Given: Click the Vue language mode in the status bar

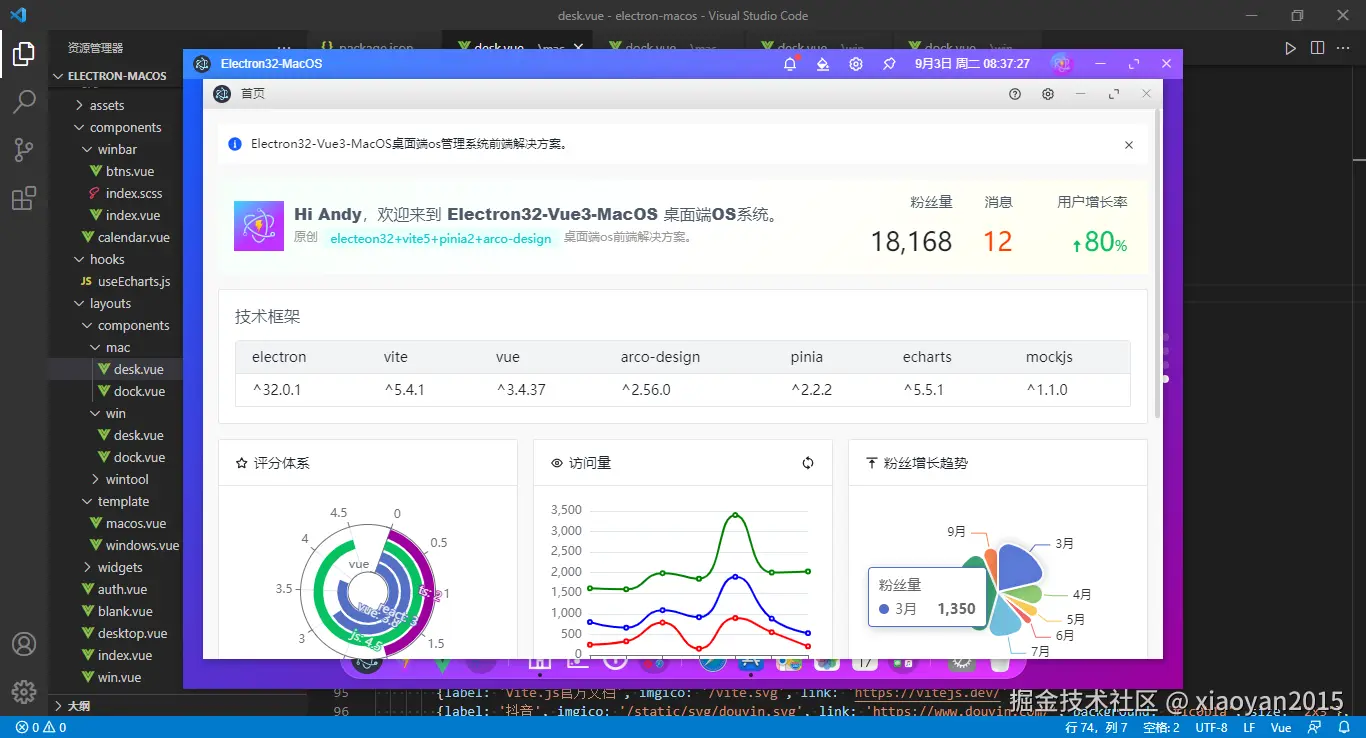Looking at the screenshot, I should pos(1281,727).
